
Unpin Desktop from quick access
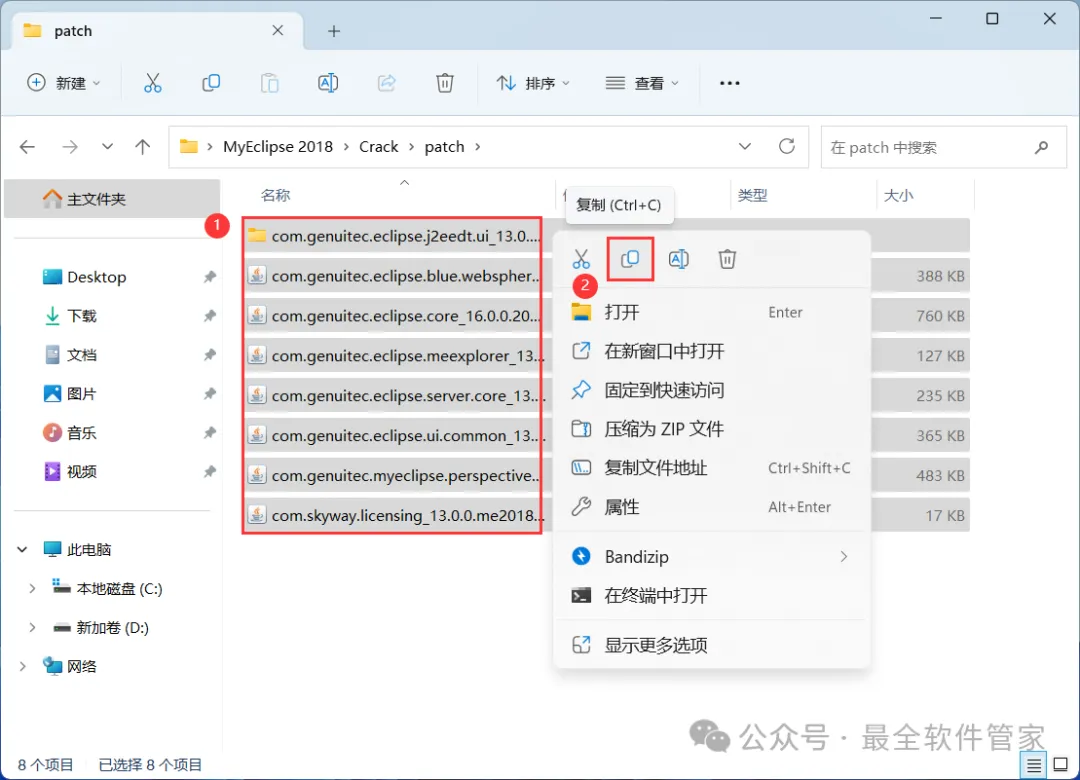209,277
